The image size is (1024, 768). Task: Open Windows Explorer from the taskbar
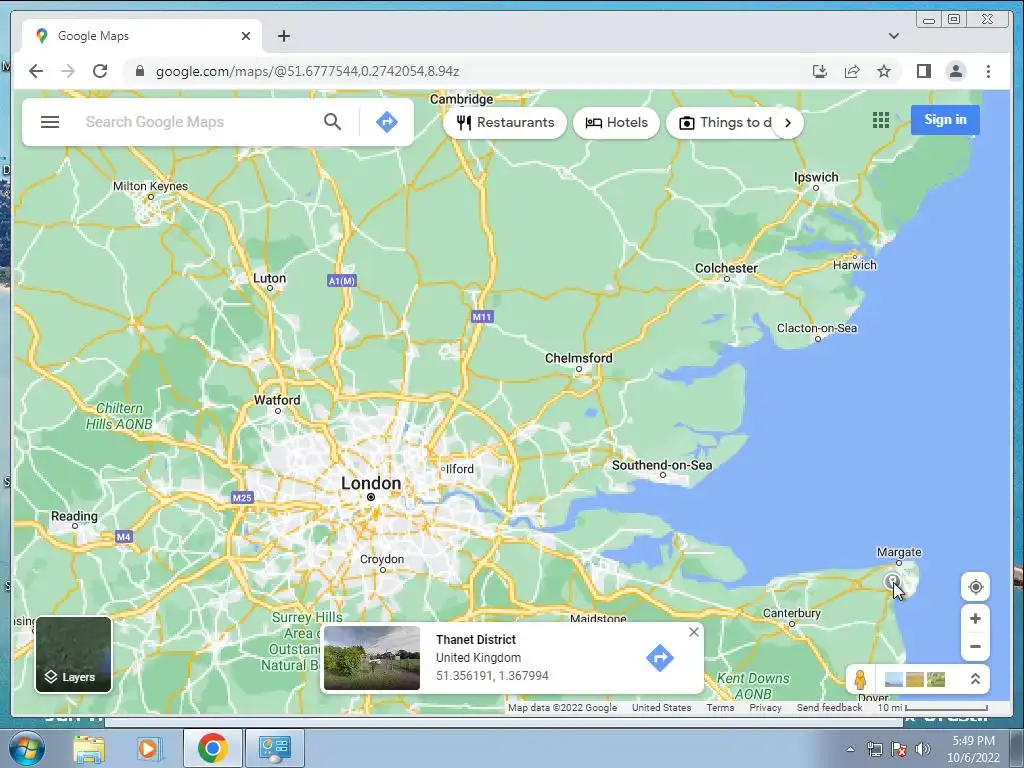(89, 748)
